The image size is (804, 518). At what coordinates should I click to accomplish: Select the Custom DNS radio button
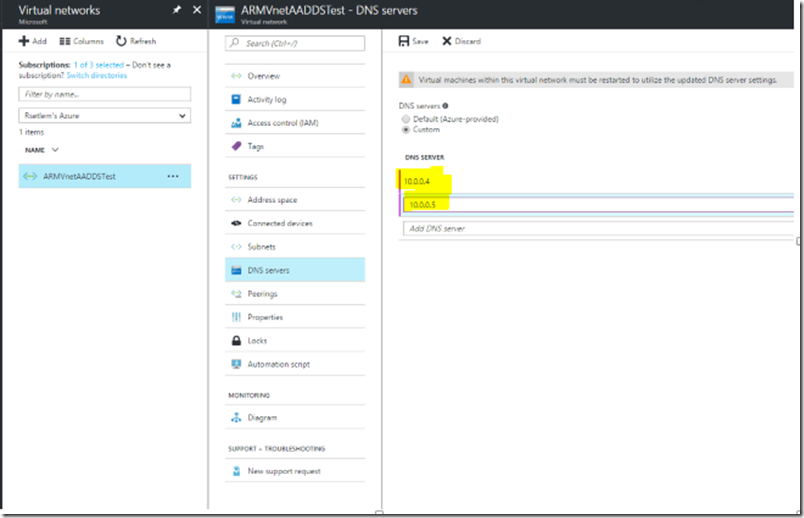406,130
